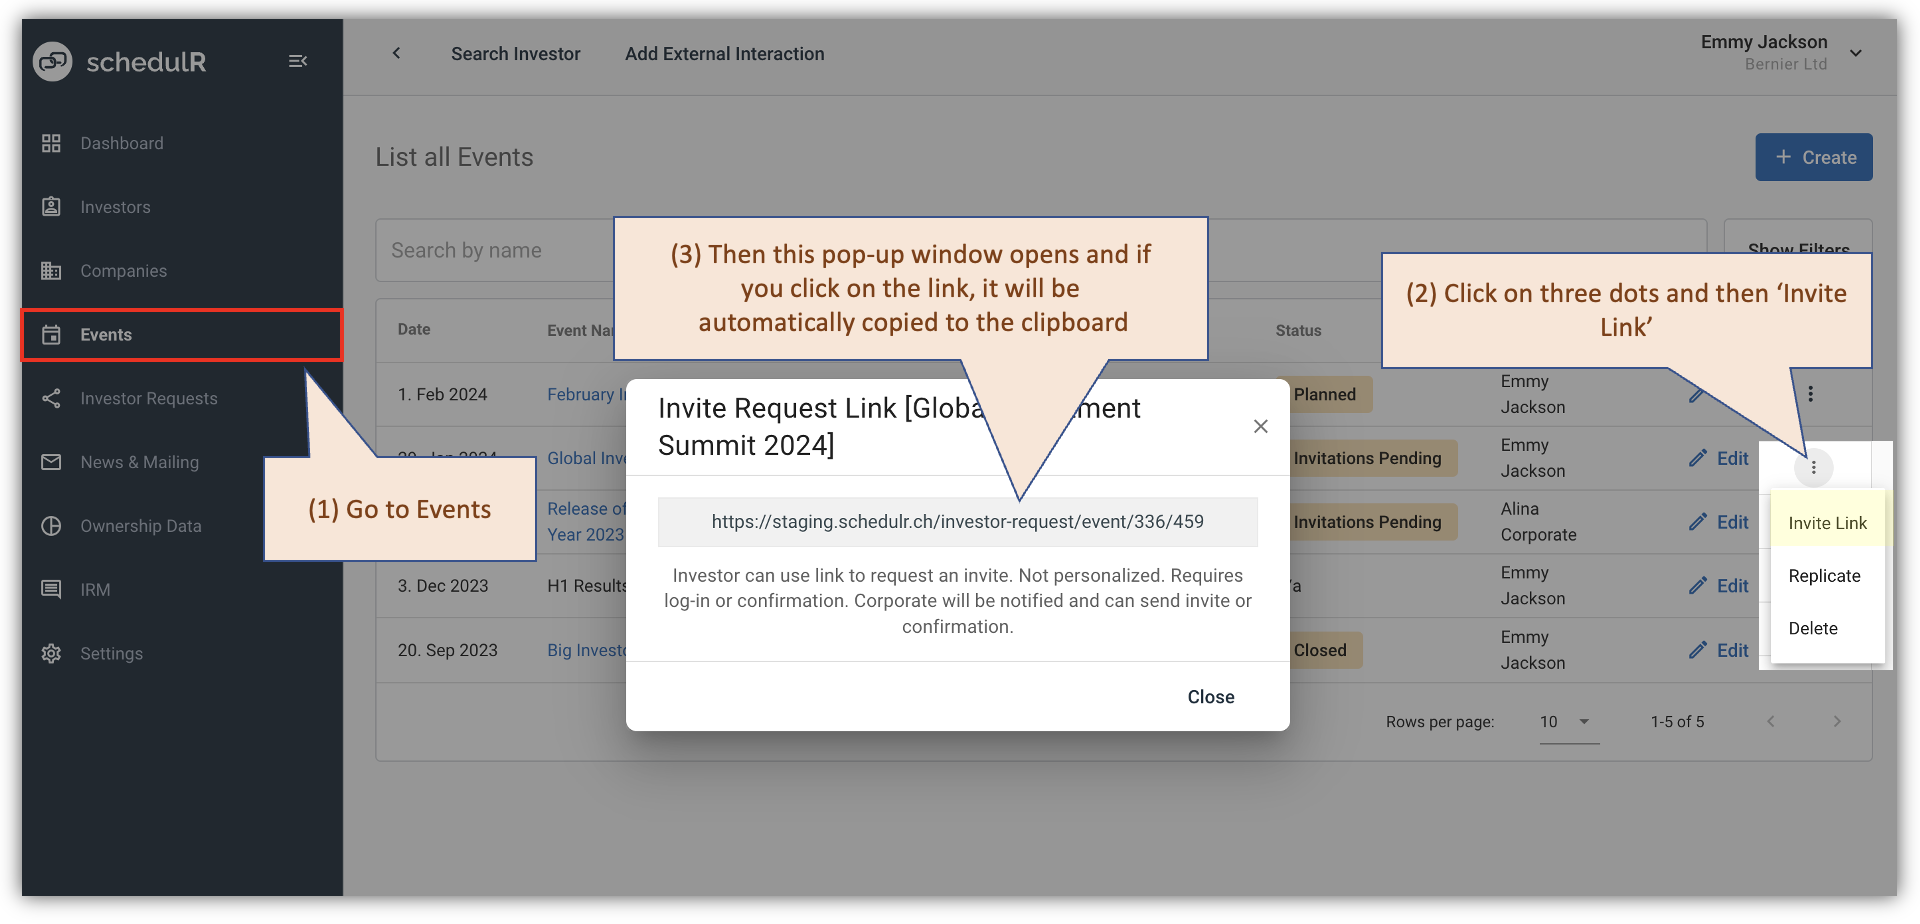Select Invite Link from context menu
This screenshot has width=1920, height=924.
click(x=1827, y=522)
